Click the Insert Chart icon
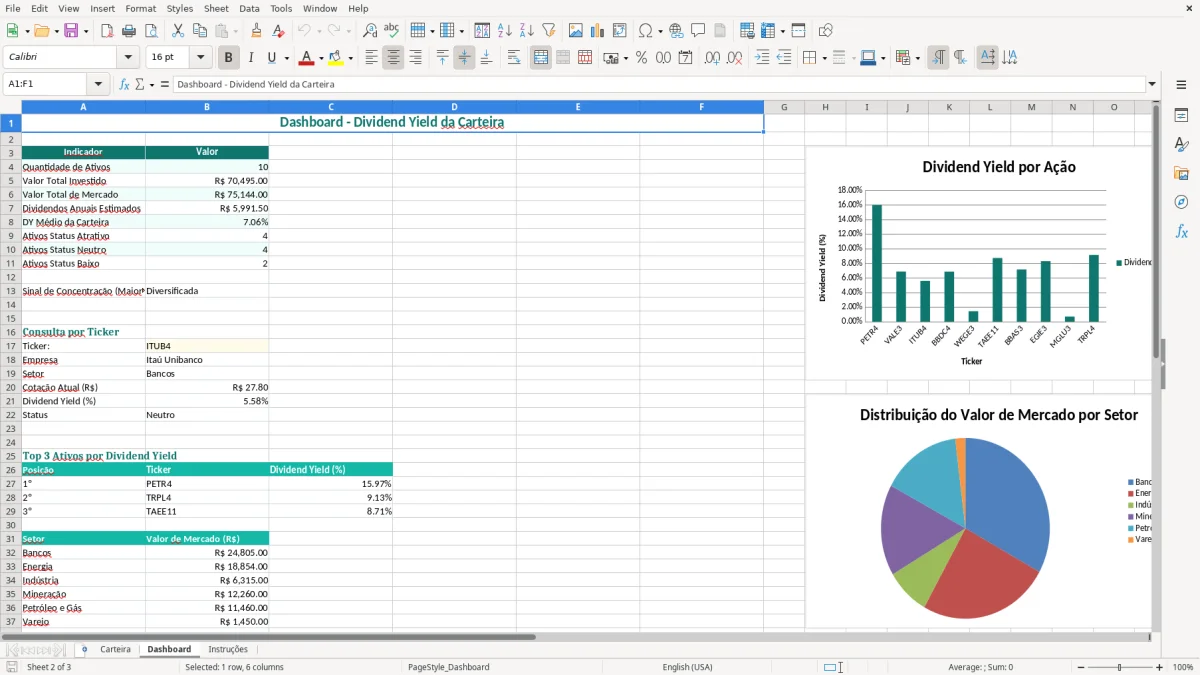 click(598, 31)
